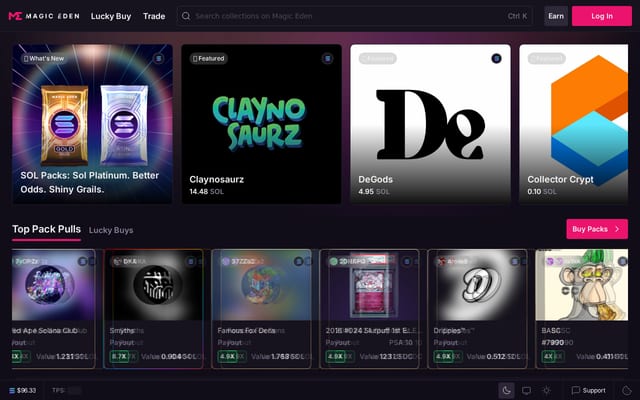This screenshot has width=640, height=400.
Task: Click the DKA user avatar on Smyths card
Action: pyautogui.click(x=118, y=261)
